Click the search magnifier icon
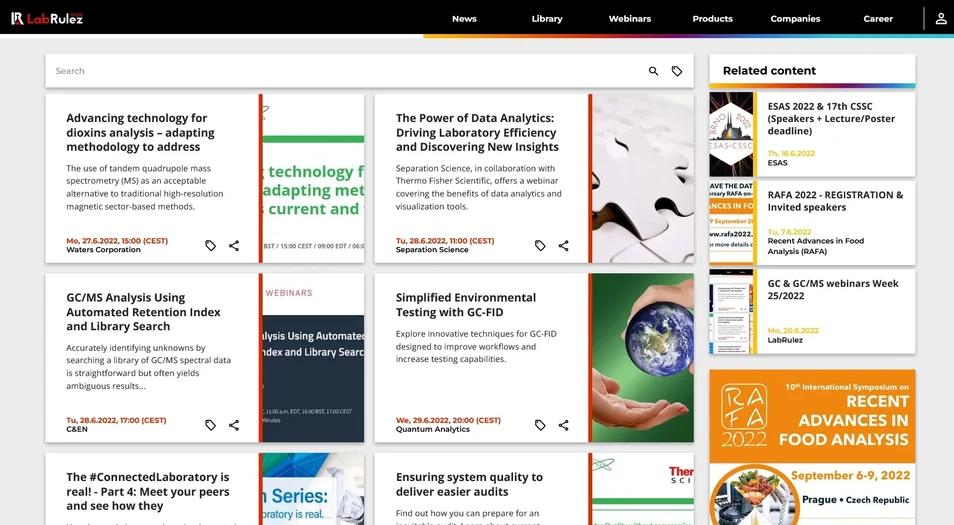 pyautogui.click(x=653, y=71)
